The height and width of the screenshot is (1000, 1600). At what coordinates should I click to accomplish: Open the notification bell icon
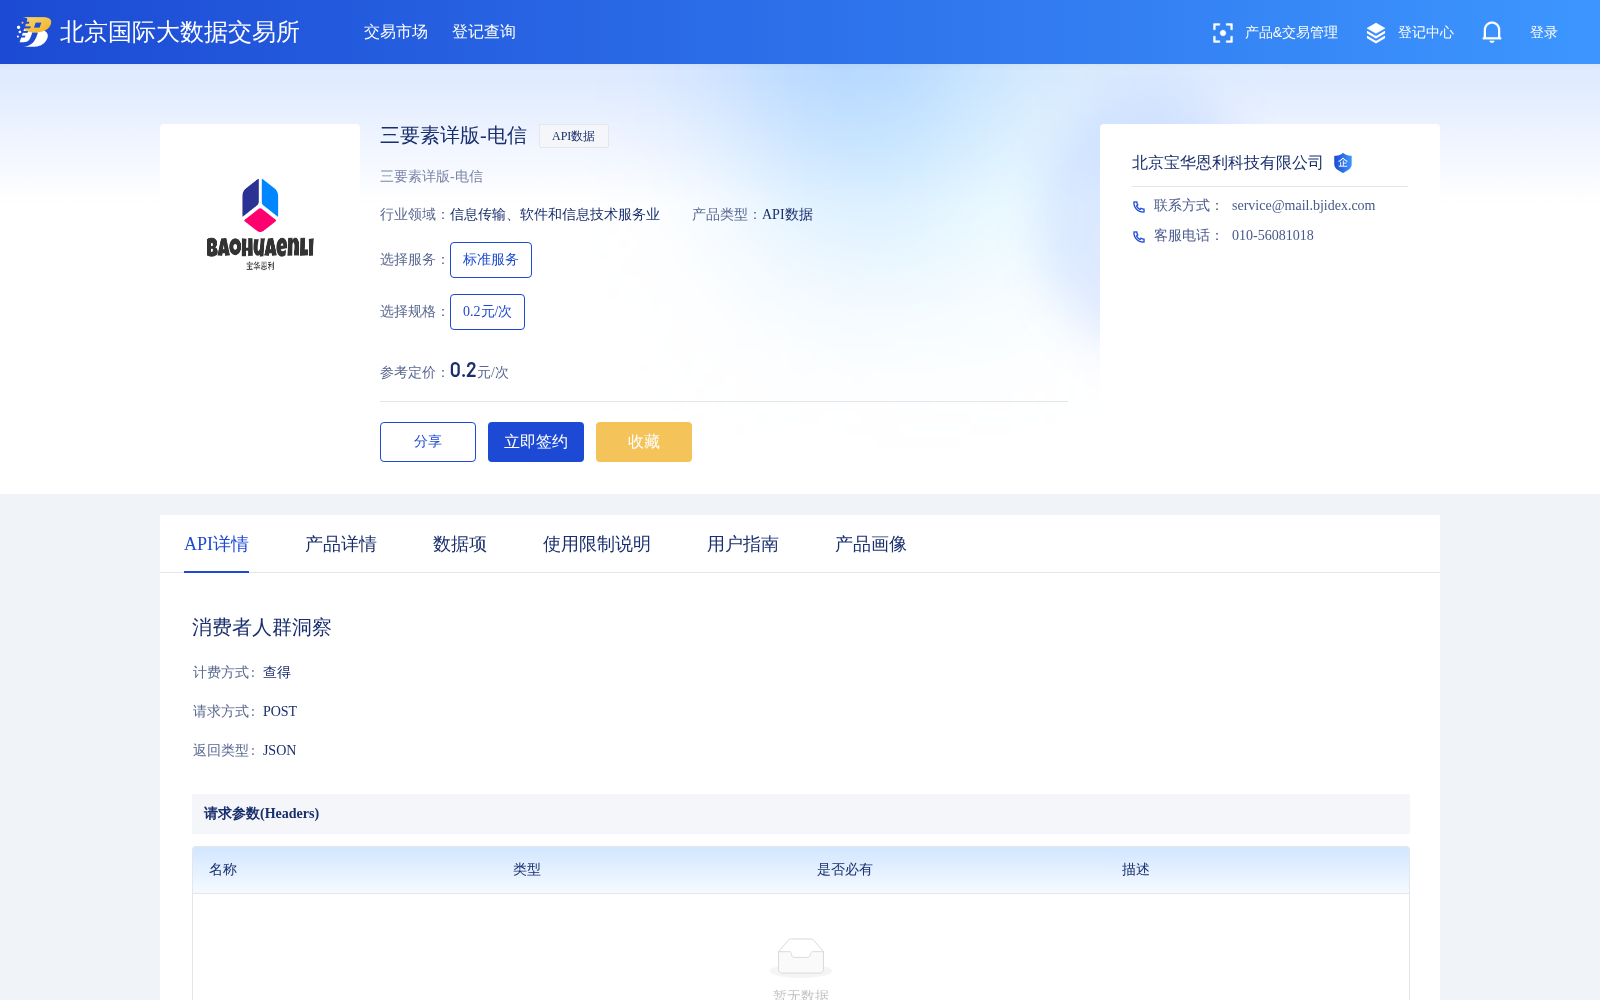point(1491,32)
